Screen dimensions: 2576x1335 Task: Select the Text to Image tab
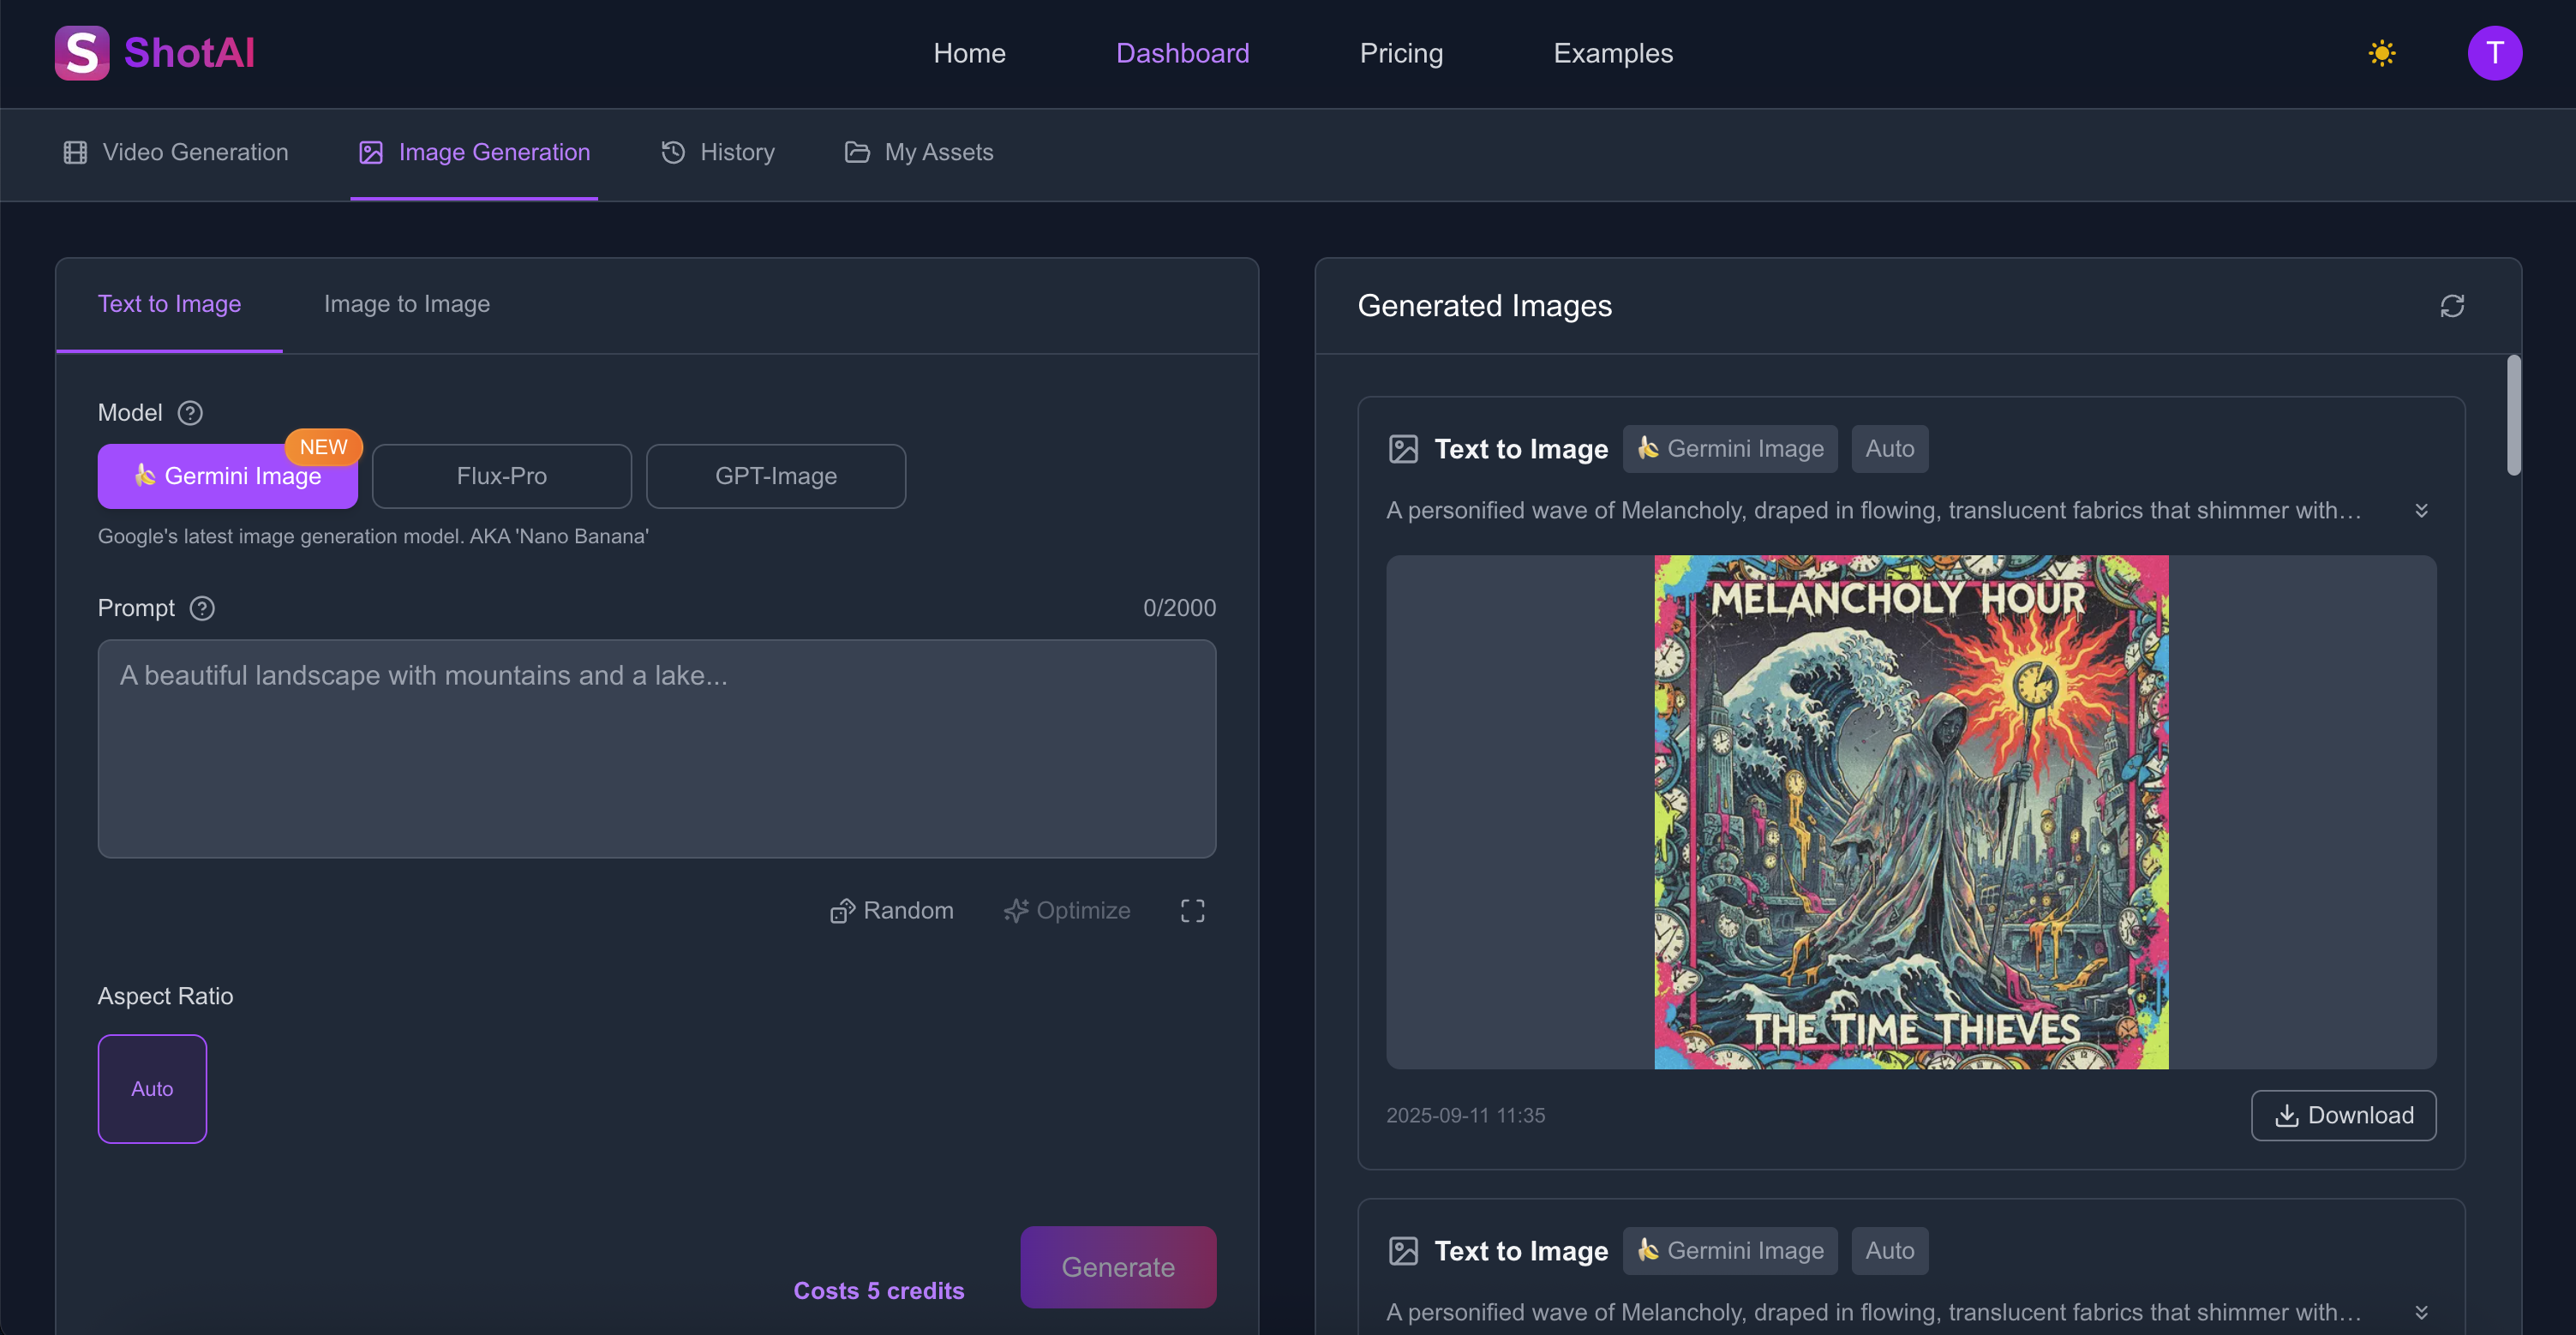pos(169,304)
